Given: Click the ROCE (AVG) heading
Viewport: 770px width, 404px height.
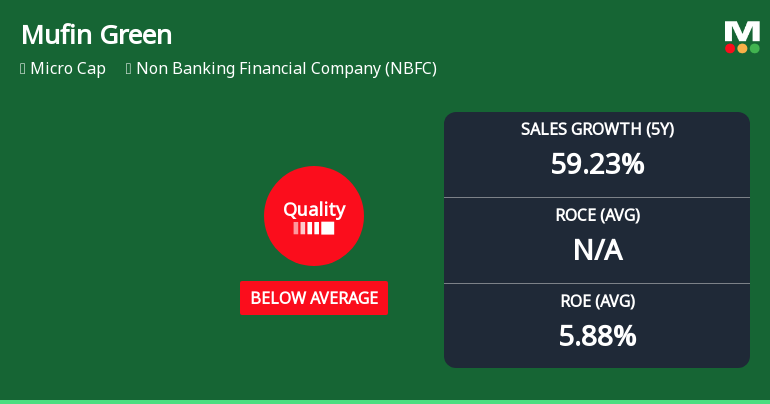Looking at the screenshot, I should (x=596, y=215).
